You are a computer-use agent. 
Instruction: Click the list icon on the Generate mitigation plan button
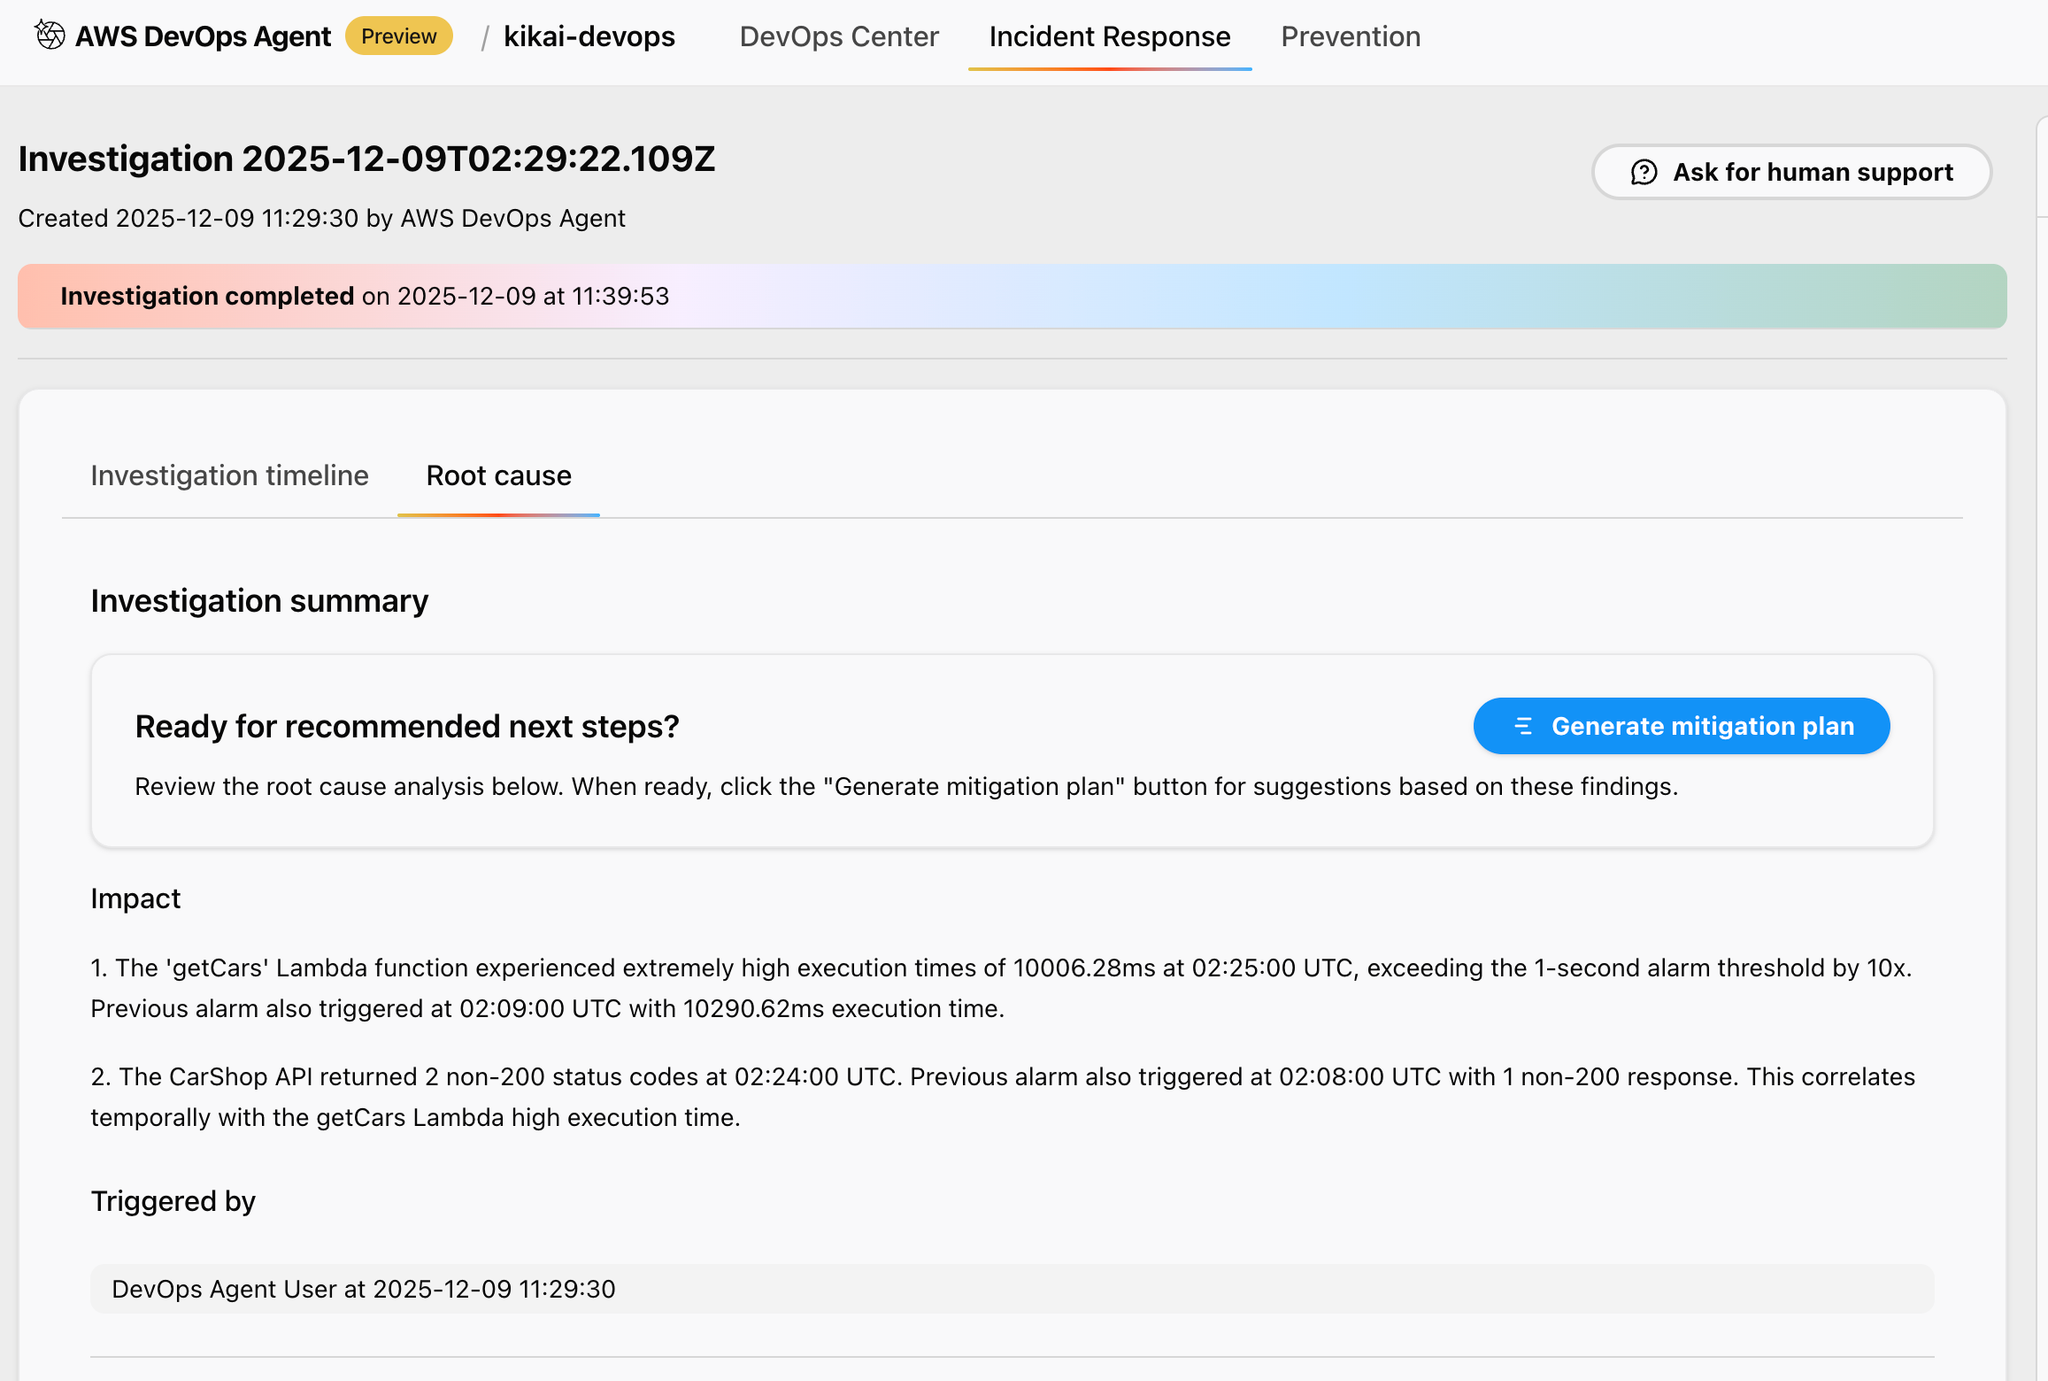pyautogui.click(x=1523, y=726)
